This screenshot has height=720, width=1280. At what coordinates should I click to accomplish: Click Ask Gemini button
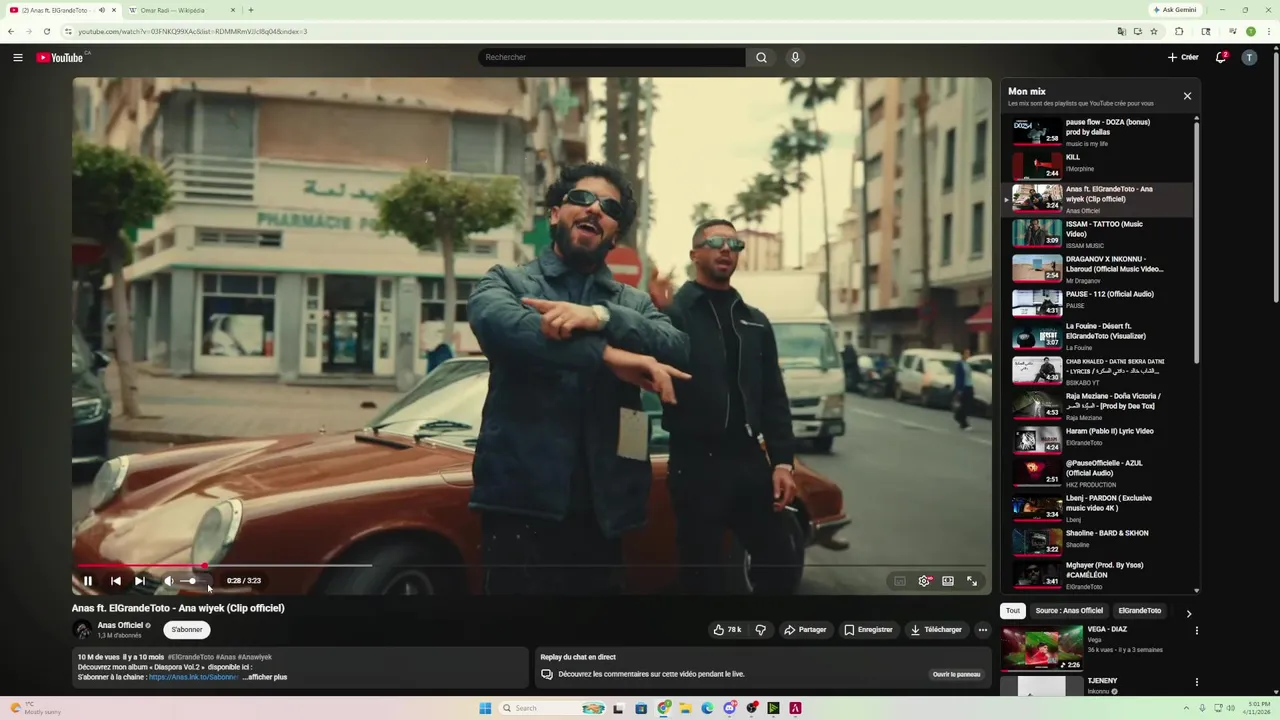point(1175,10)
